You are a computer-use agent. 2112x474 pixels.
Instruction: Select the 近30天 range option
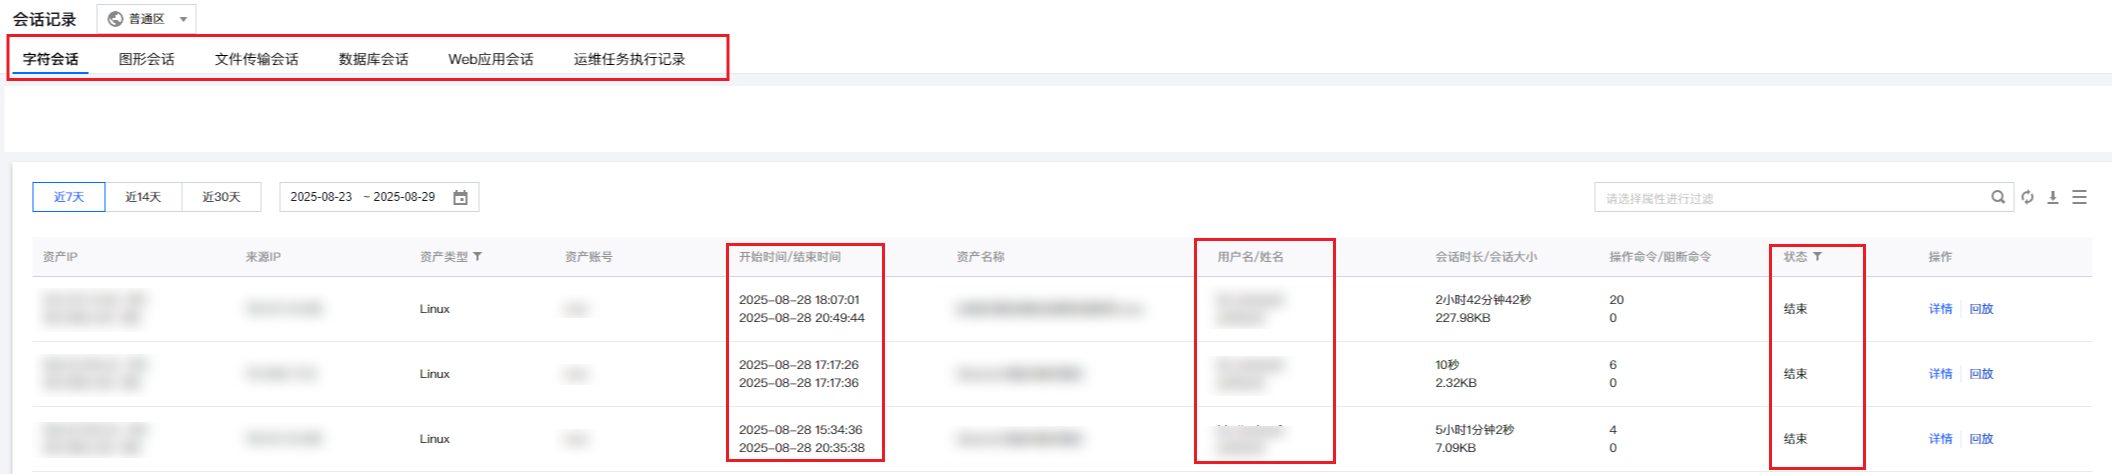click(x=221, y=197)
